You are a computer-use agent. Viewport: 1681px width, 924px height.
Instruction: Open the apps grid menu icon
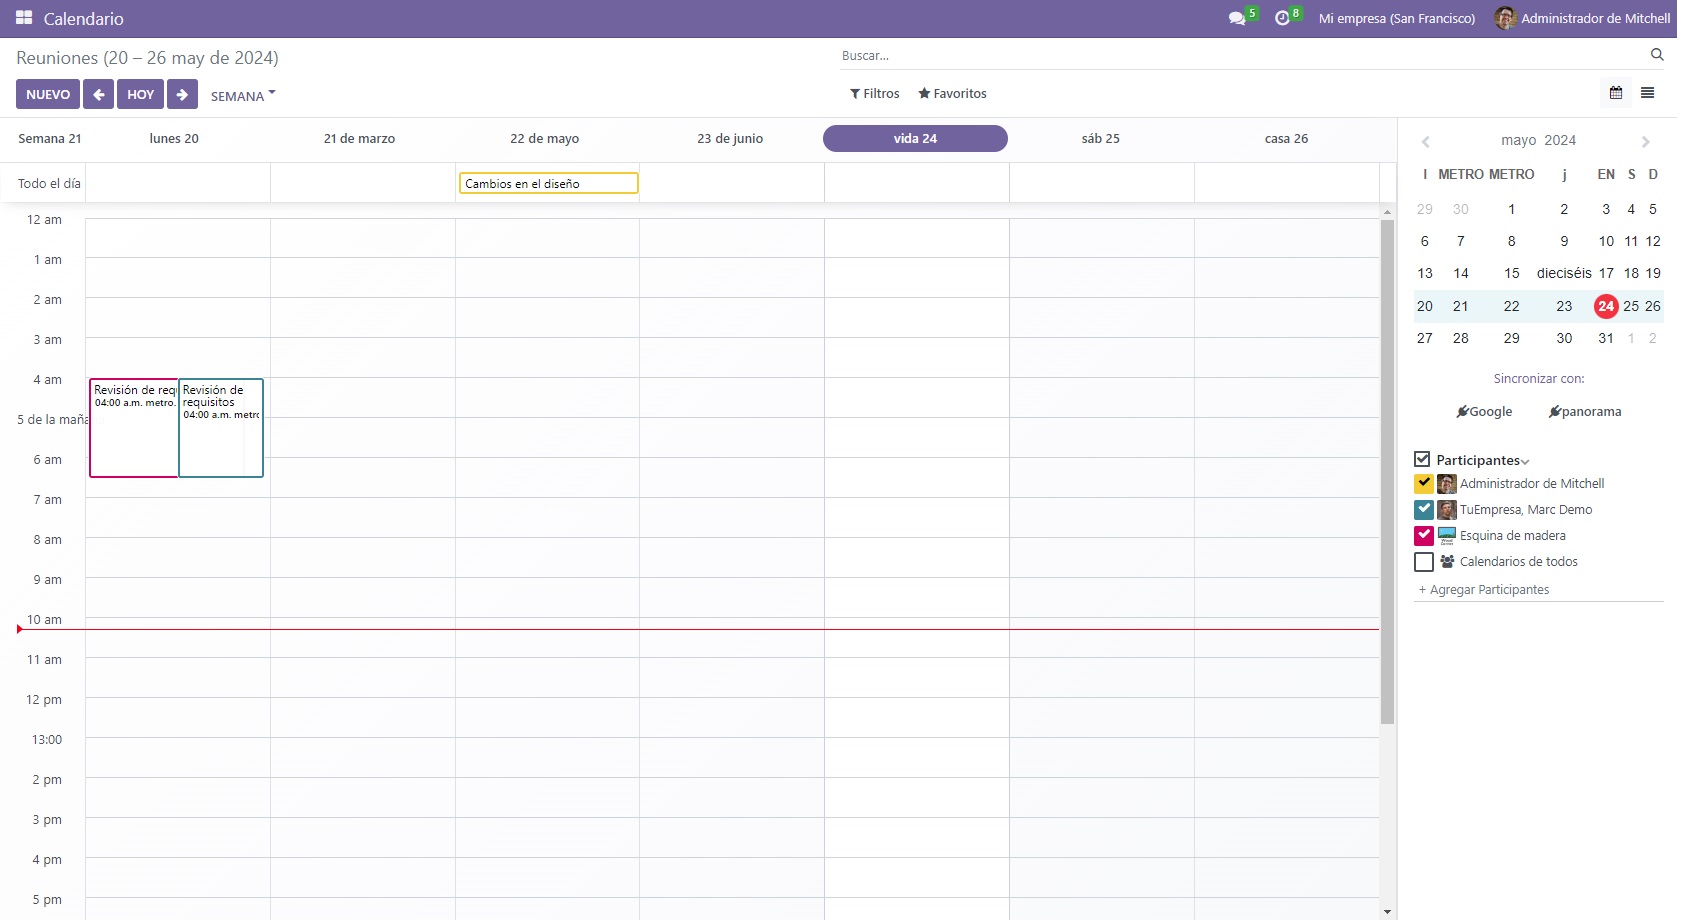(x=24, y=18)
